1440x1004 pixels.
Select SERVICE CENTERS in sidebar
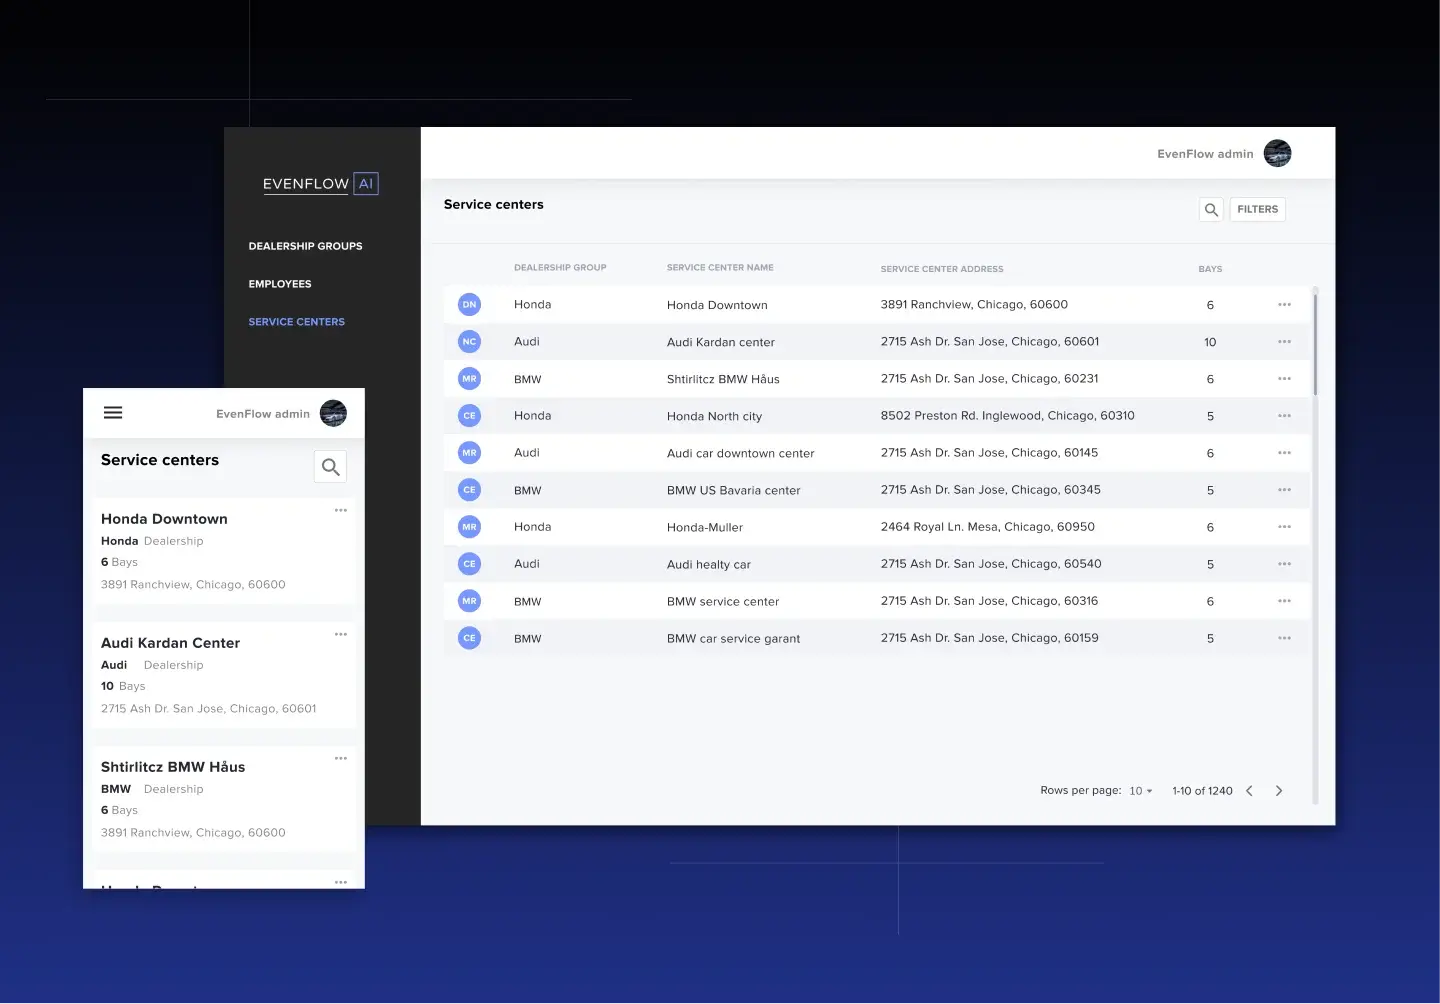pyautogui.click(x=296, y=322)
